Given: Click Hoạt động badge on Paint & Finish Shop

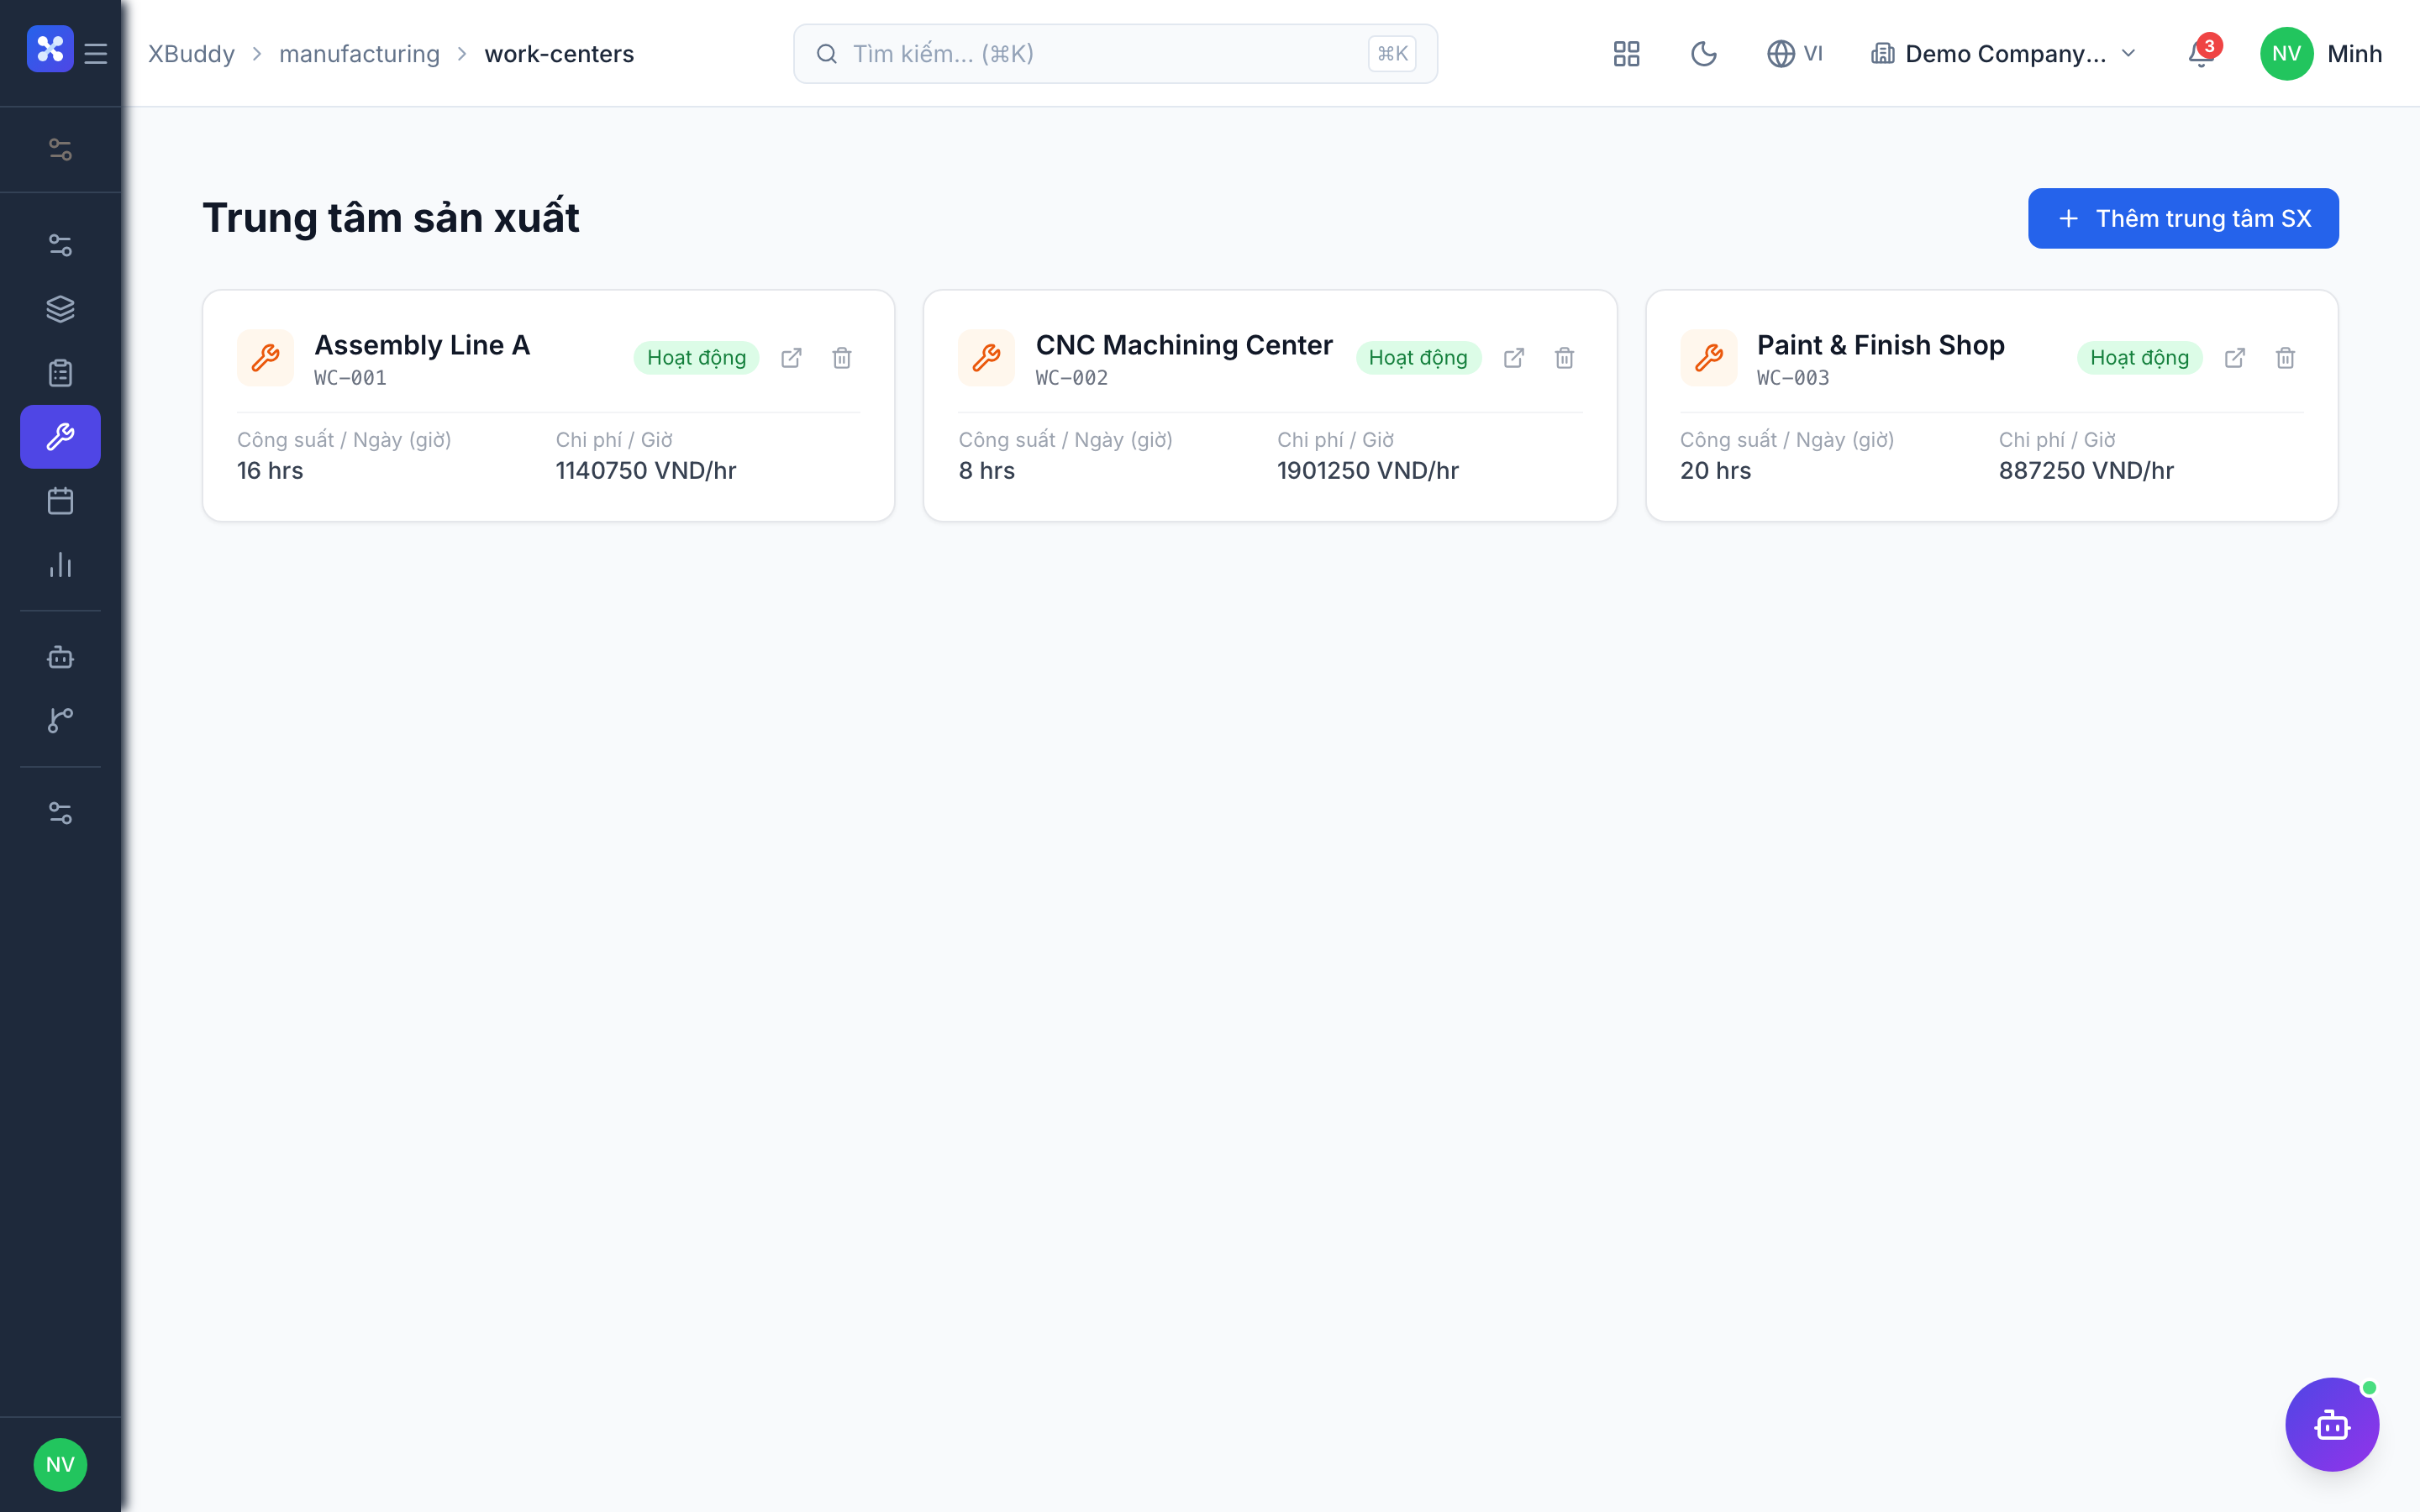Looking at the screenshot, I should click(2139, 358).
